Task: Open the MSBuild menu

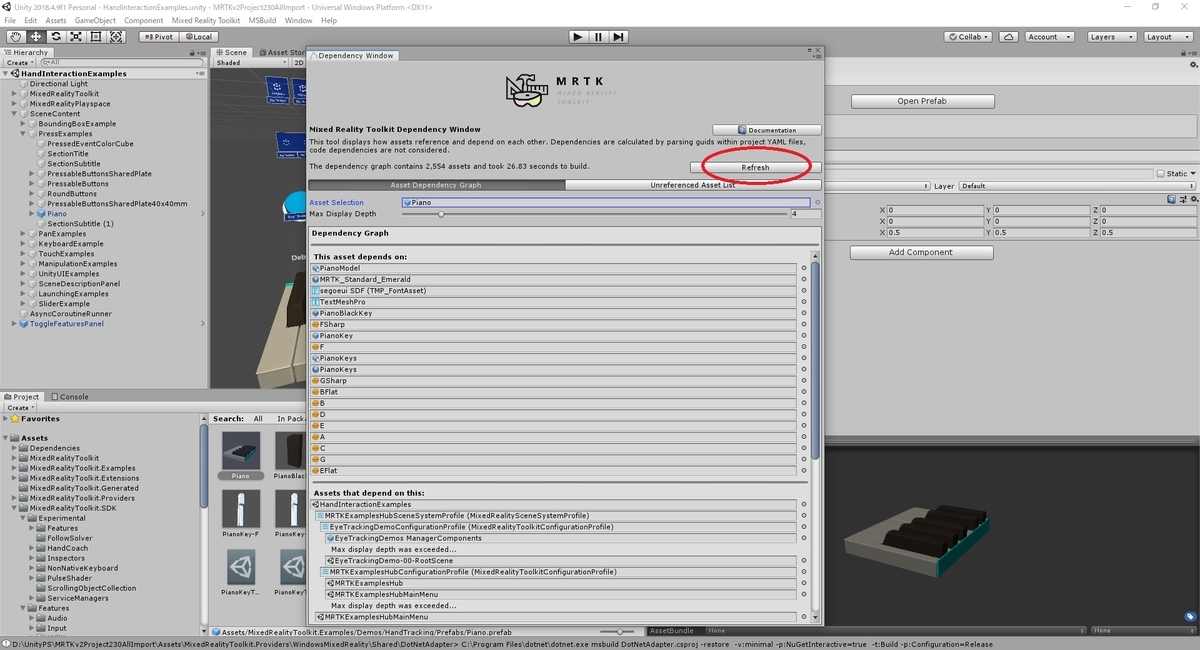Action: [263, 20]
